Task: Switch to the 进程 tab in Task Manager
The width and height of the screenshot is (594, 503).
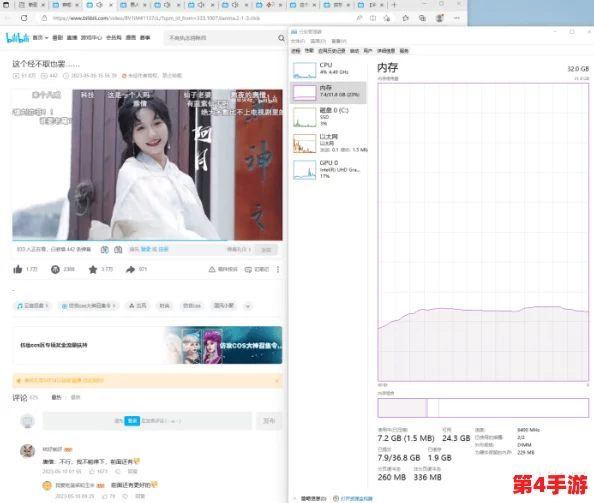Action: [x=296, y=51]
